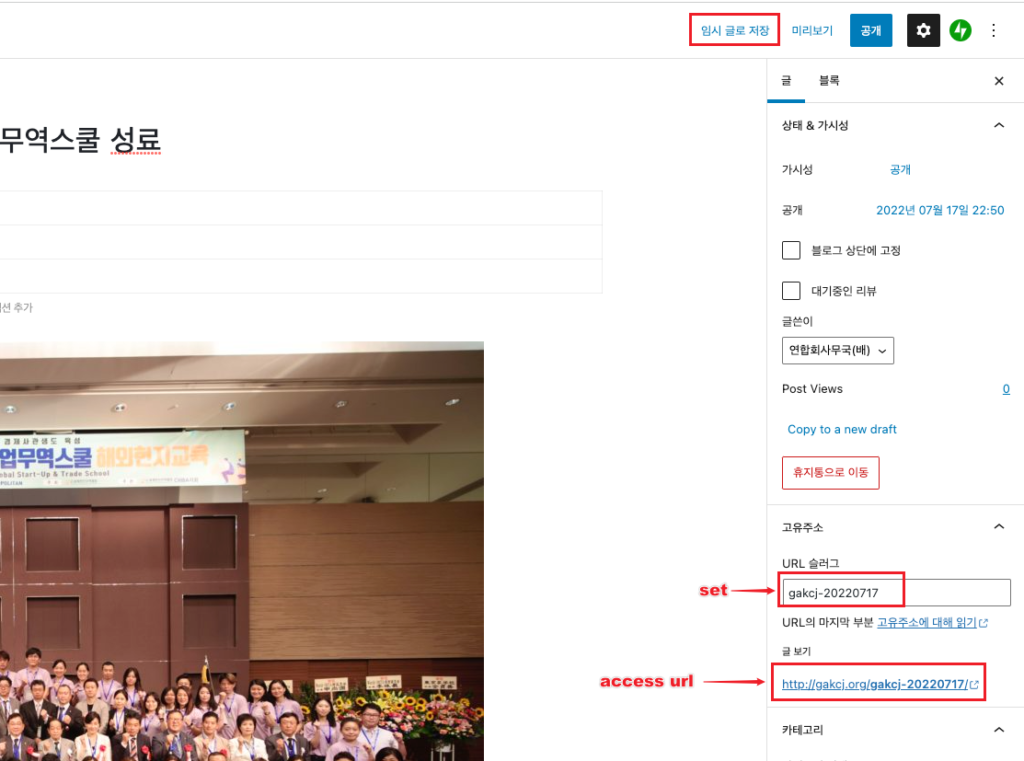Click the green Jetpack icon
Screen dimensions: 1024x761
pos(960,31)
